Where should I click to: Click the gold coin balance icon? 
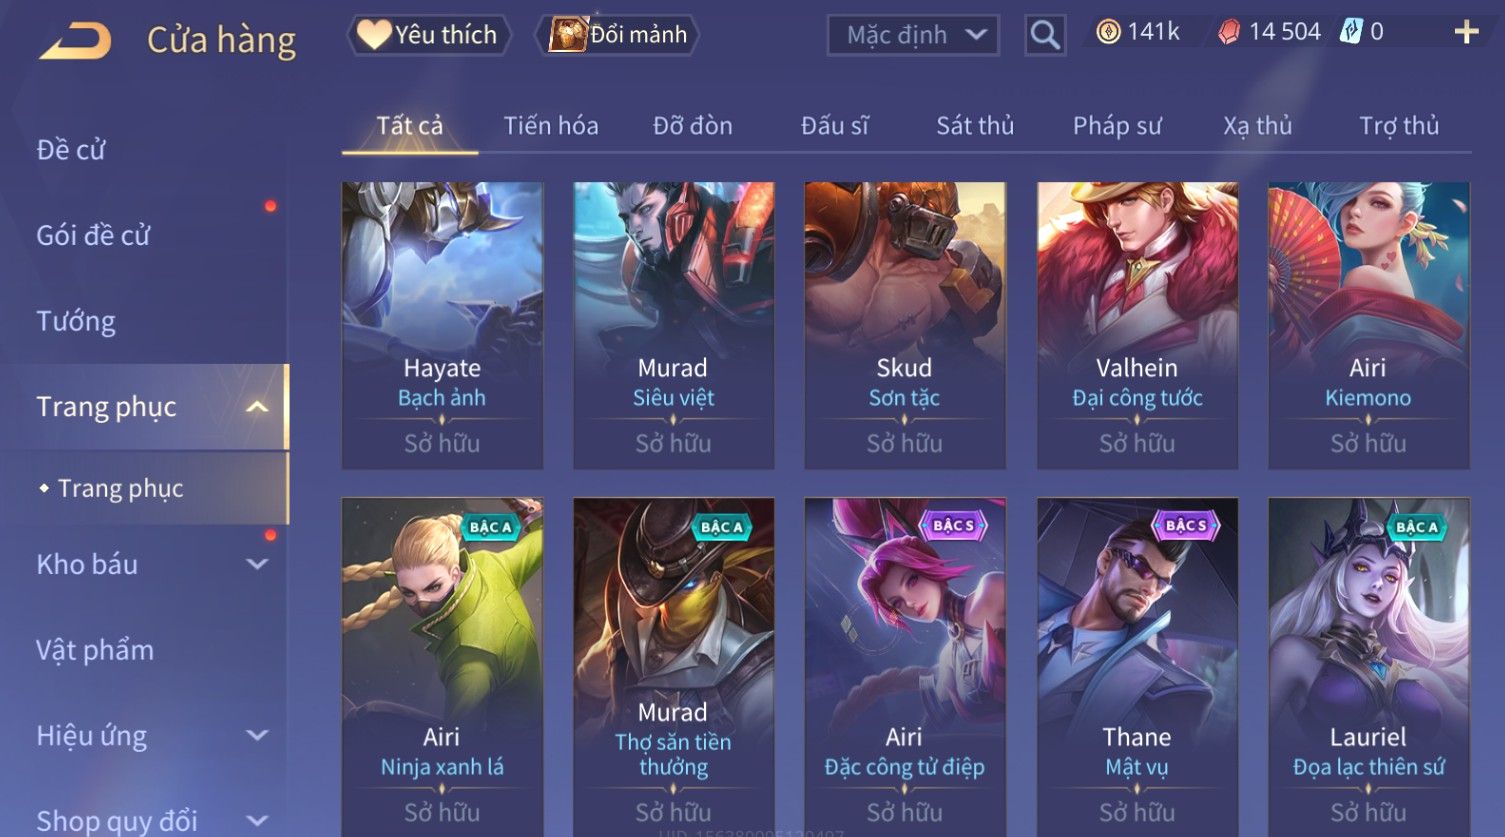(x=1108, y=32)
